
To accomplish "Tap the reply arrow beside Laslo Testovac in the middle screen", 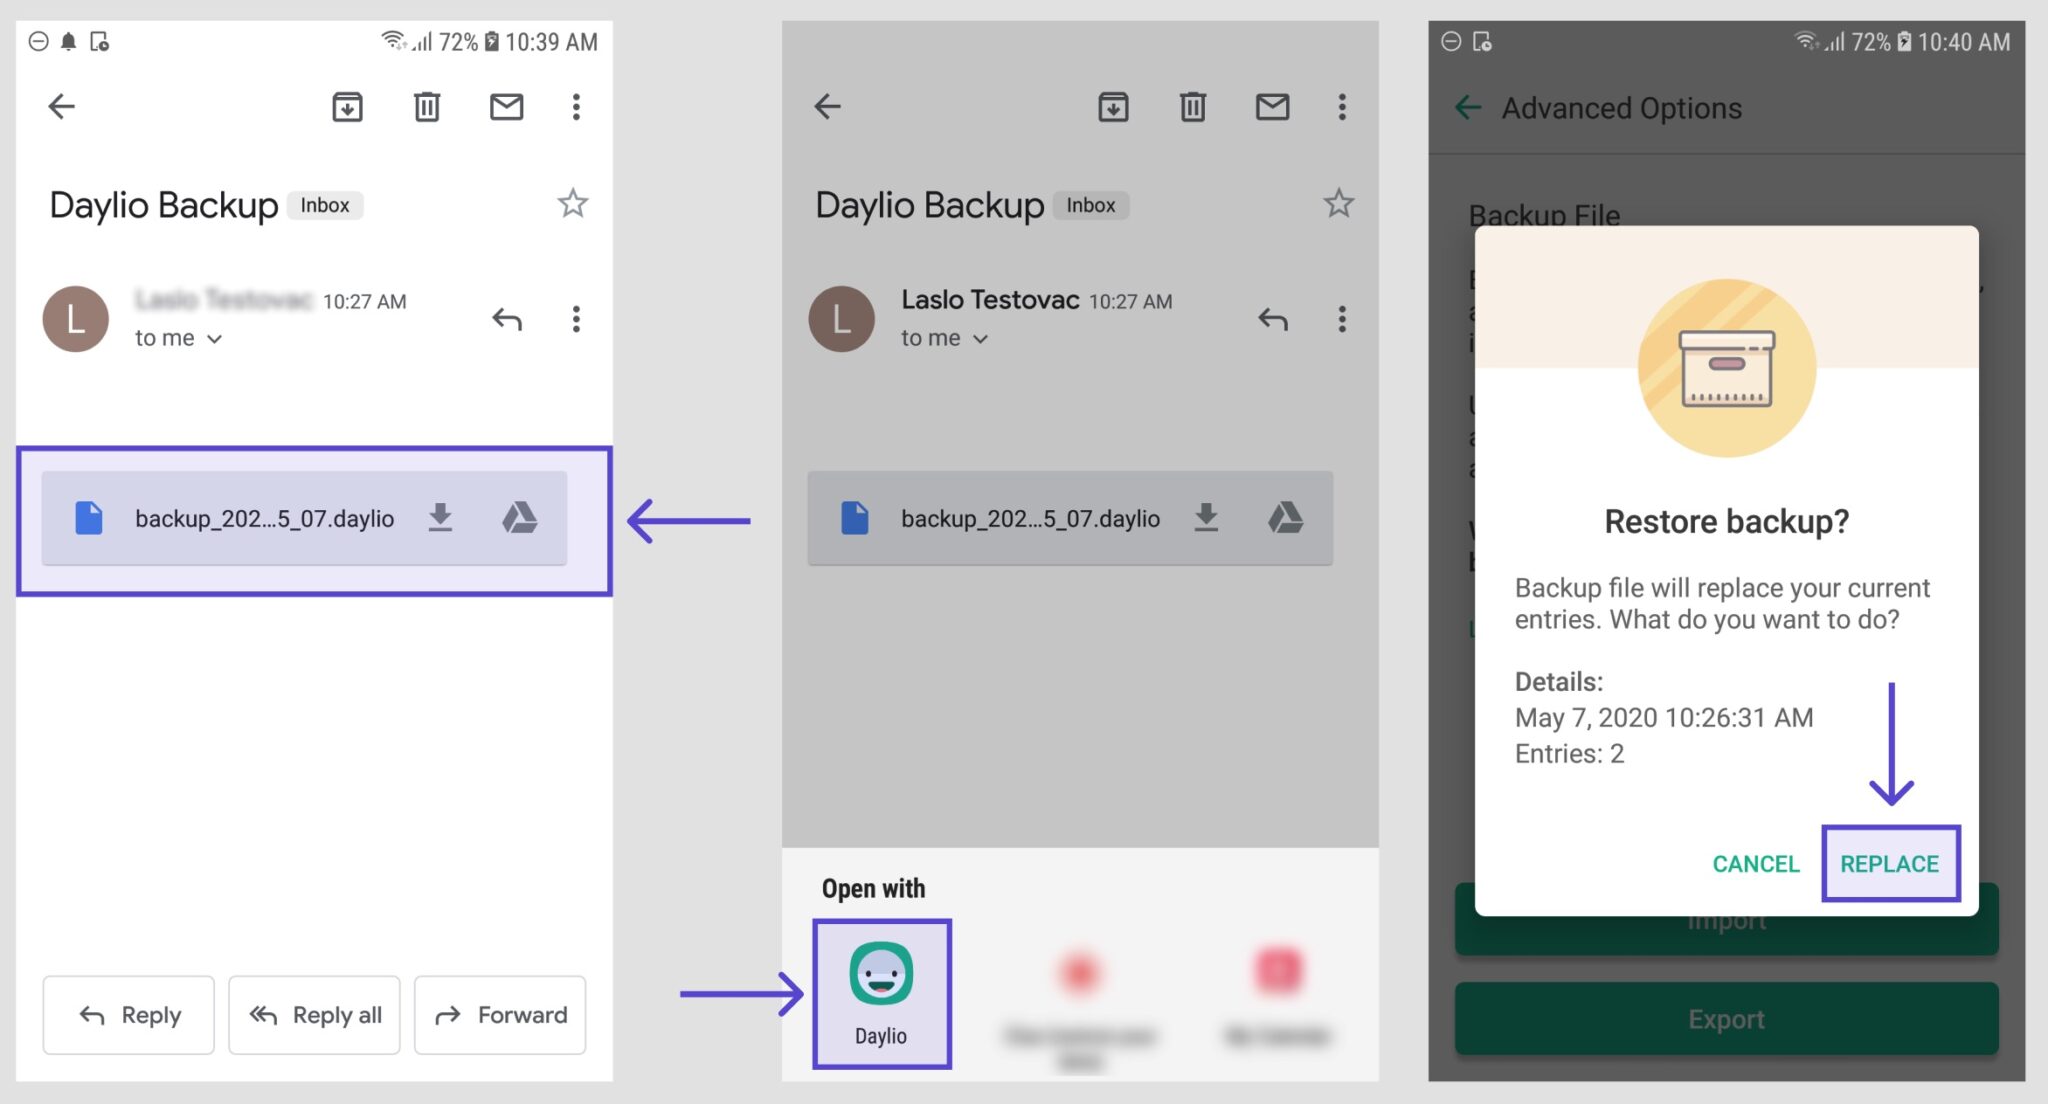I will pyautogui.click(x=1273, y=319).
